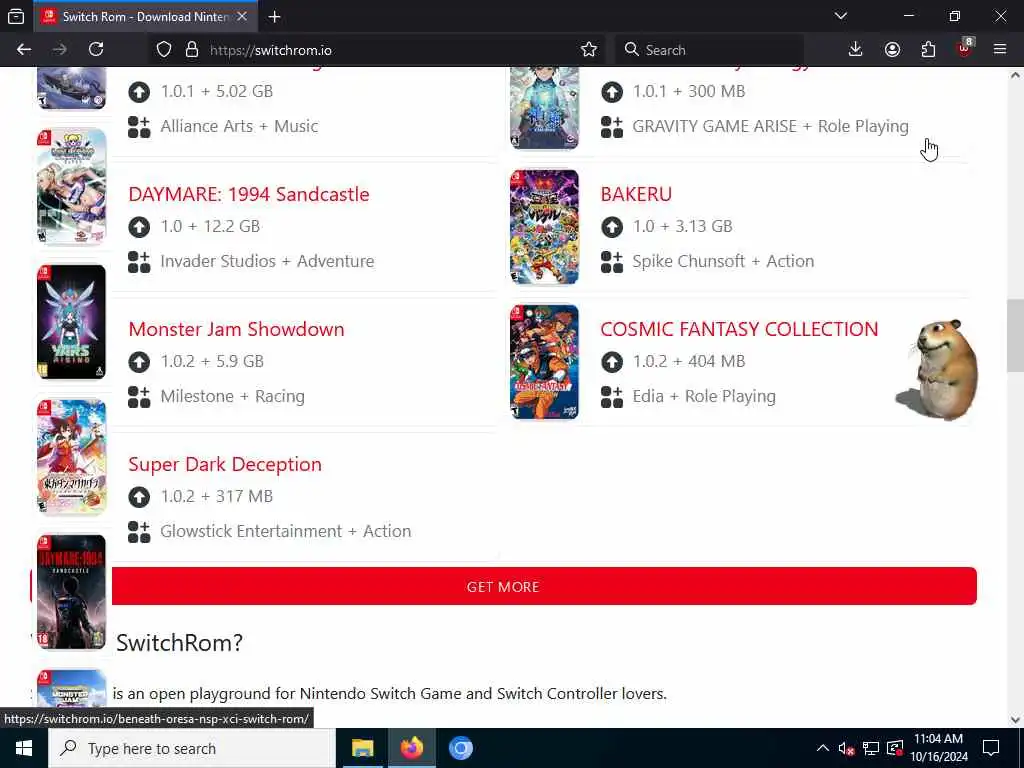This screenshot has width=1024, height=768.
Task: Click category icon beside Edia + Role Playing
Action: (612, 396)
